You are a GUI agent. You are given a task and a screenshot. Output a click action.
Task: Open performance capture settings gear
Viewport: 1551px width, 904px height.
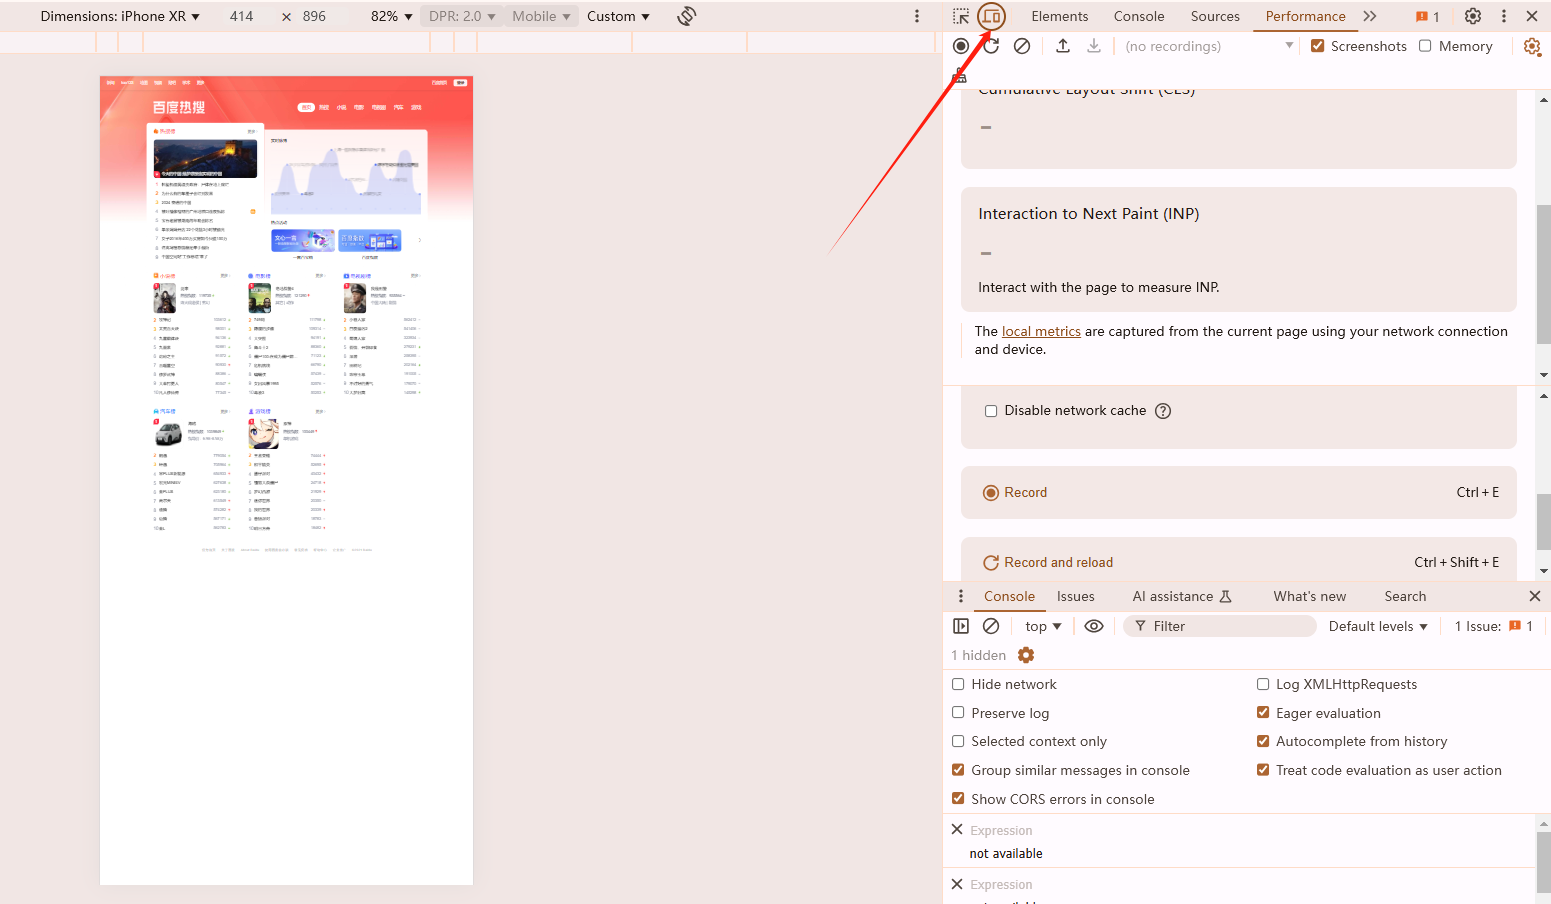(x=1532, y=46)
